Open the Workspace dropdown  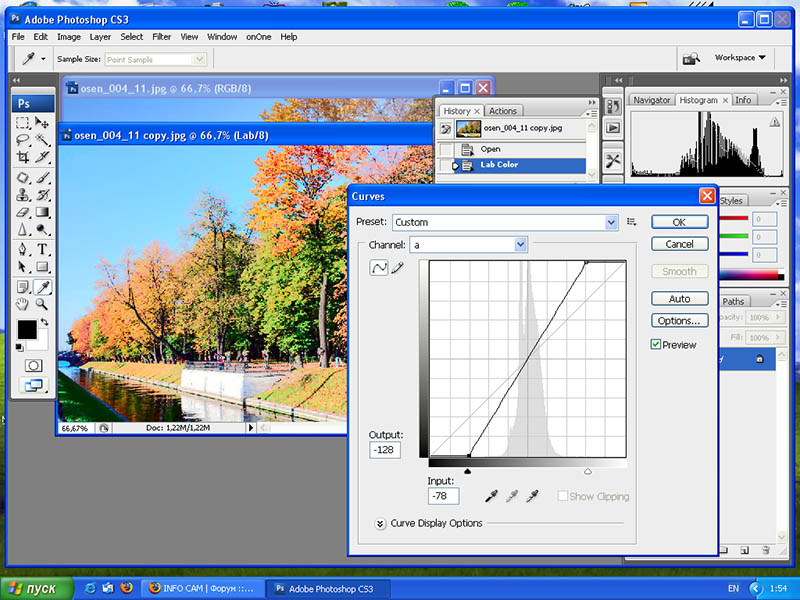pos(740,58)
